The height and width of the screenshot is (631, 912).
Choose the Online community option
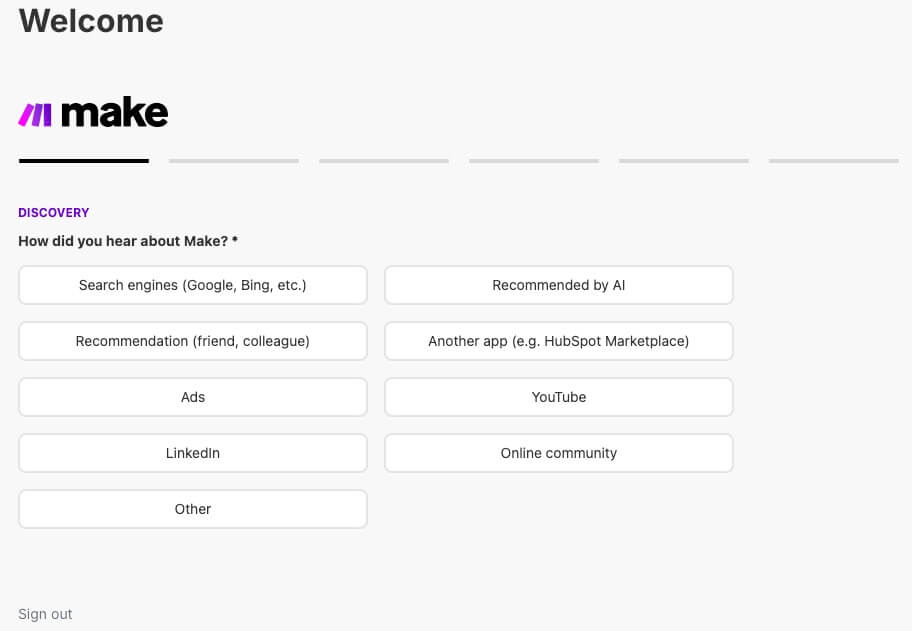point(558,453)
